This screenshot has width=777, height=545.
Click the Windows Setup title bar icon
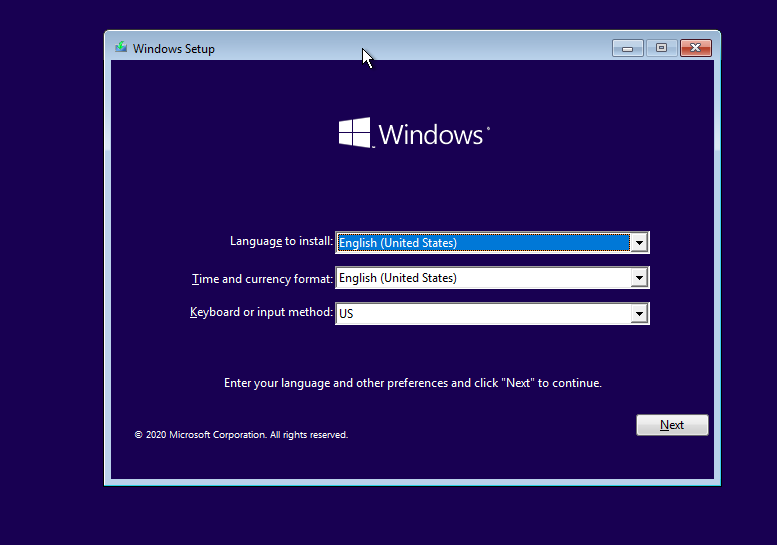pos(121,48)
